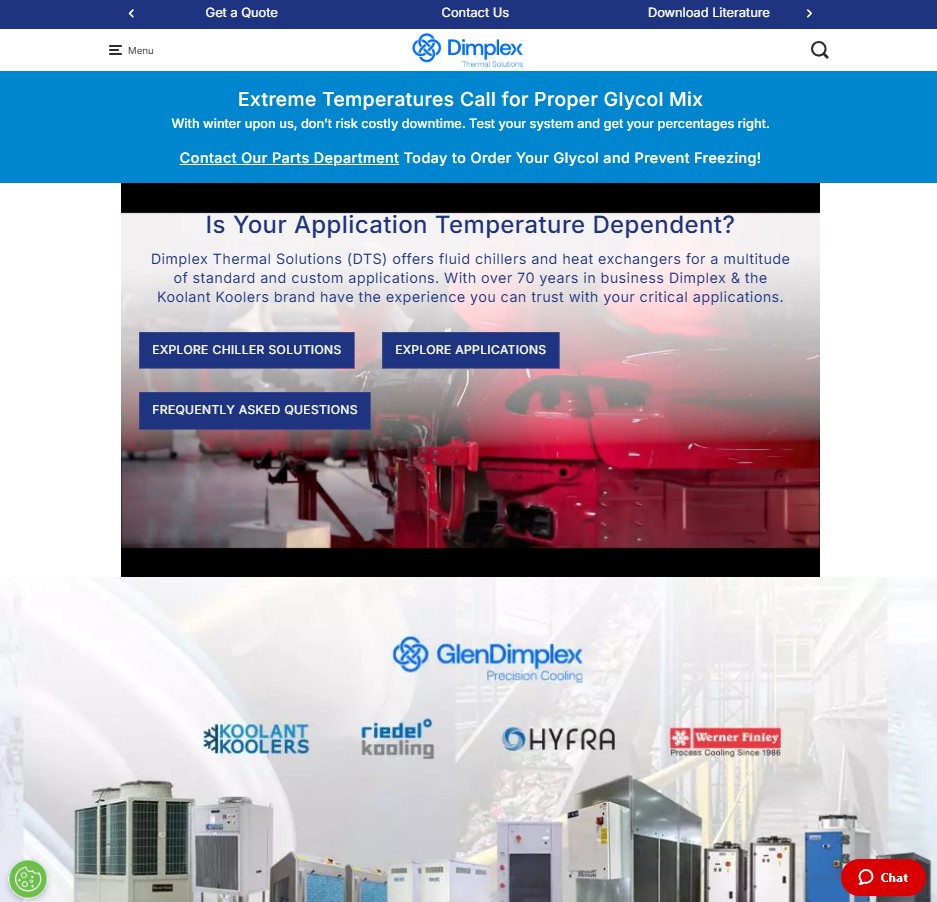Open Download Literature link
The image size is (937, 902).
point(708,13)
